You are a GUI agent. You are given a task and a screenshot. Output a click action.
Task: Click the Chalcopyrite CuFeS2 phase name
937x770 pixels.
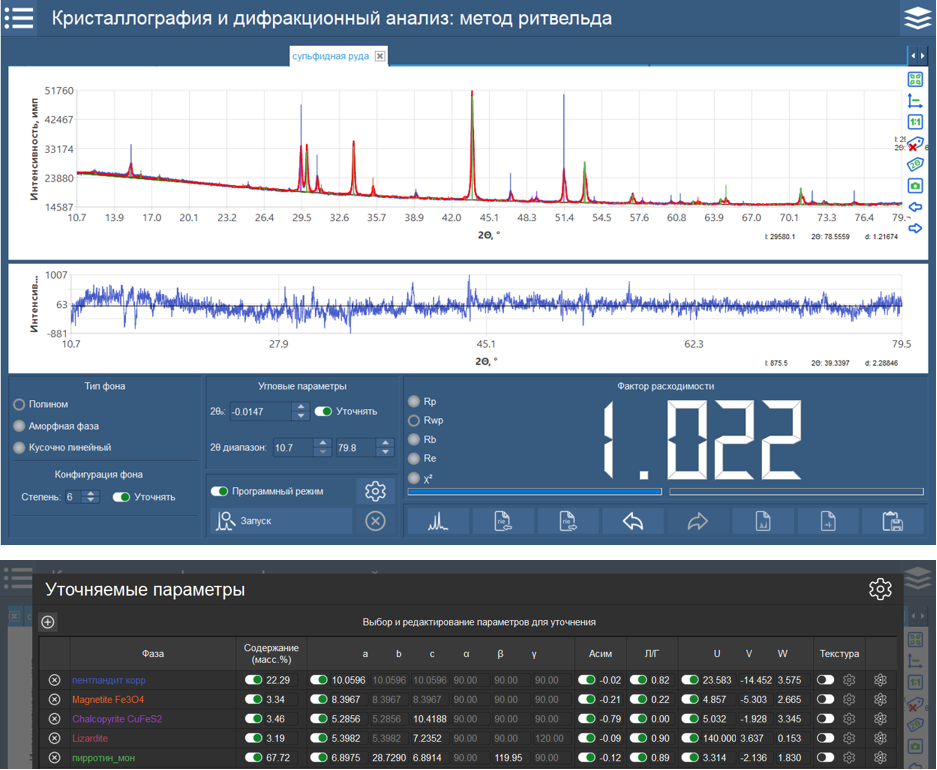coord(115,719)
